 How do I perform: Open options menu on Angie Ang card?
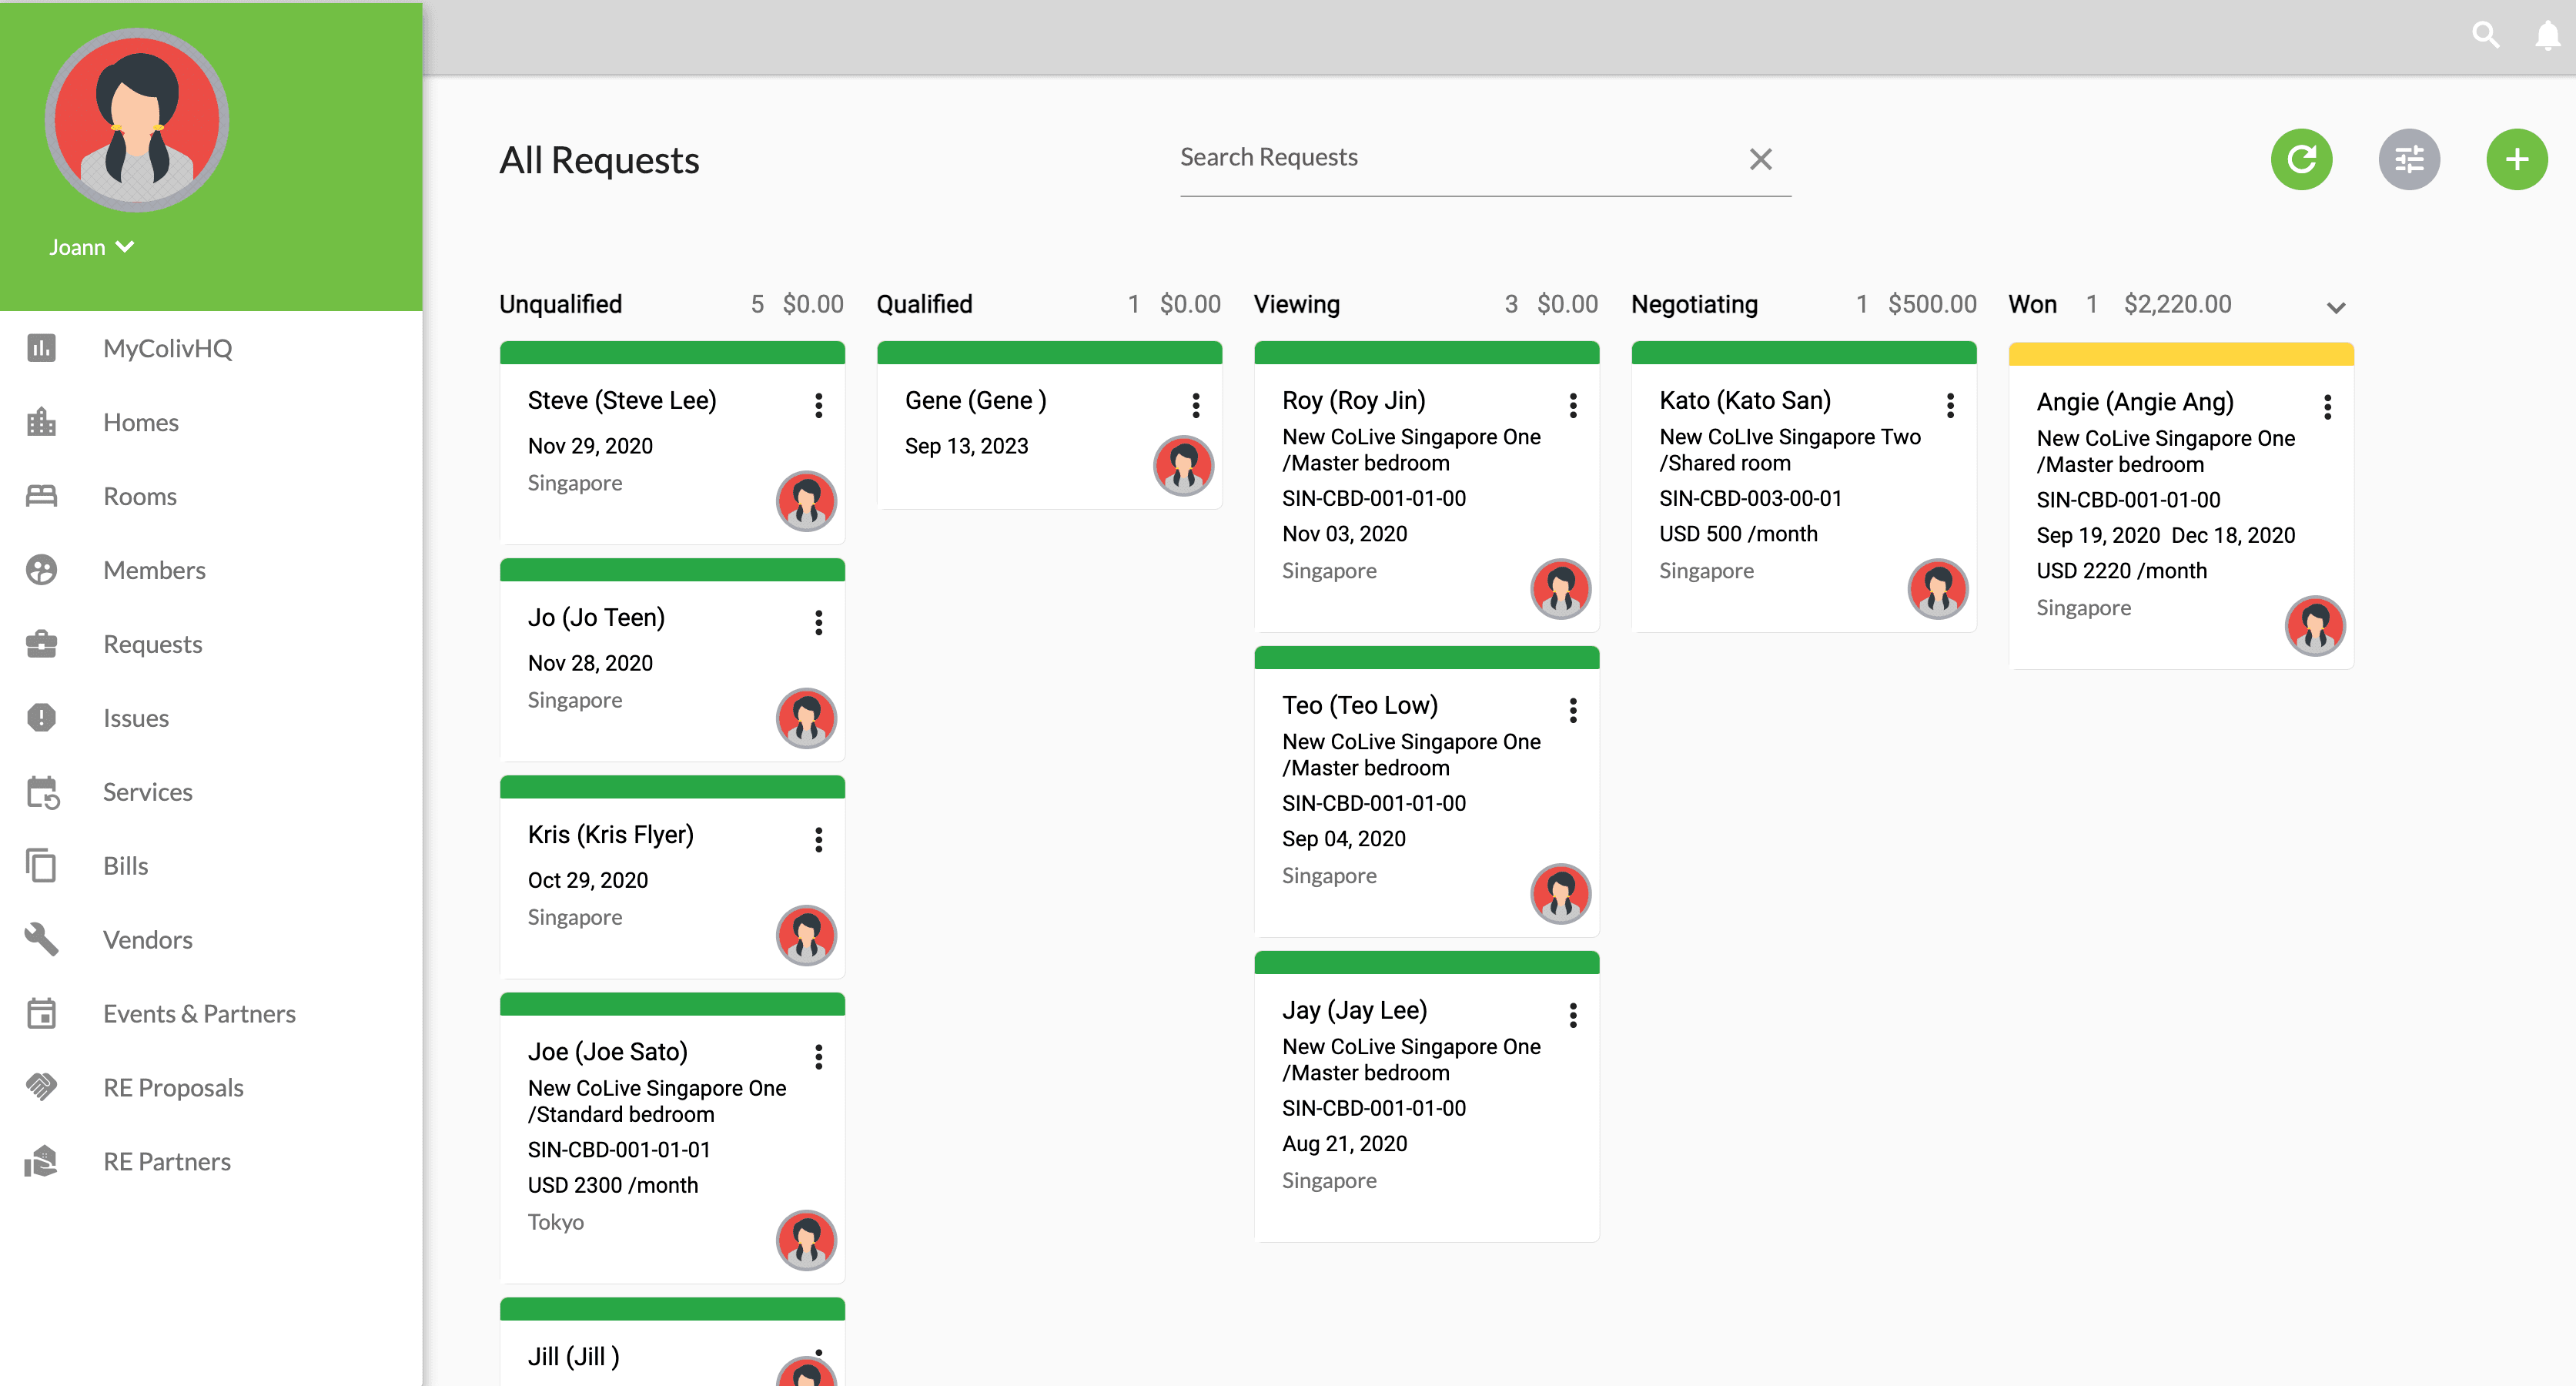tap(2327, 406)
